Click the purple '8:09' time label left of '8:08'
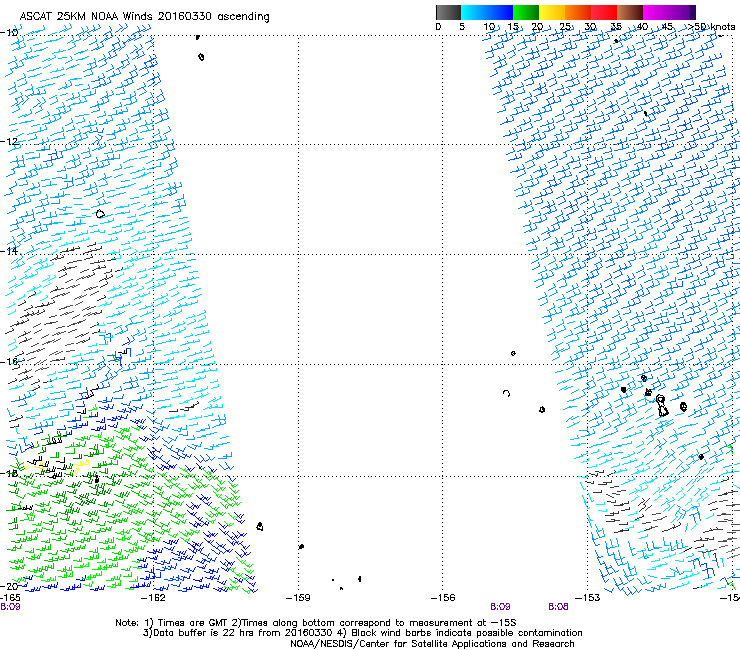This screenshot has height=650, width=740. [x=500, y=607]
